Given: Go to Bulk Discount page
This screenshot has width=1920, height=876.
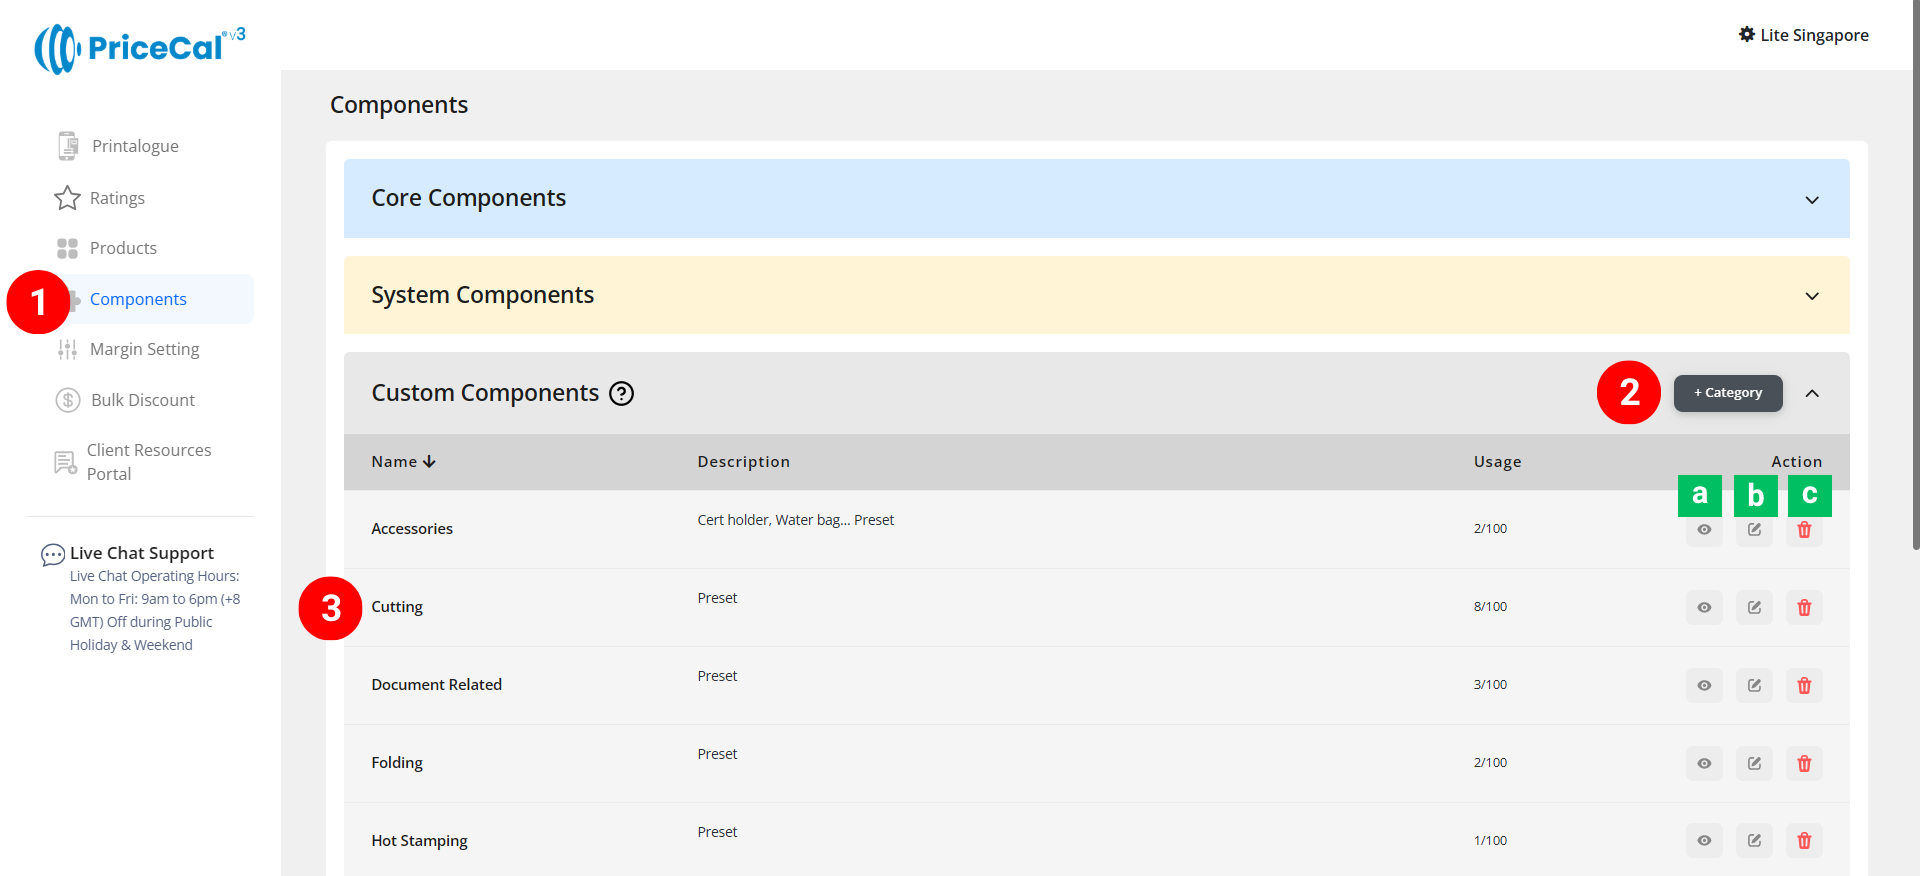Looking at the screenshot, I should [x=142, y=400].
